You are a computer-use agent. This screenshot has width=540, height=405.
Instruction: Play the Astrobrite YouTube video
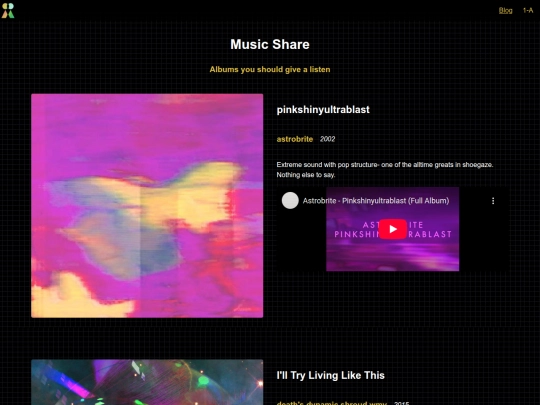click(x=393, y=229)
